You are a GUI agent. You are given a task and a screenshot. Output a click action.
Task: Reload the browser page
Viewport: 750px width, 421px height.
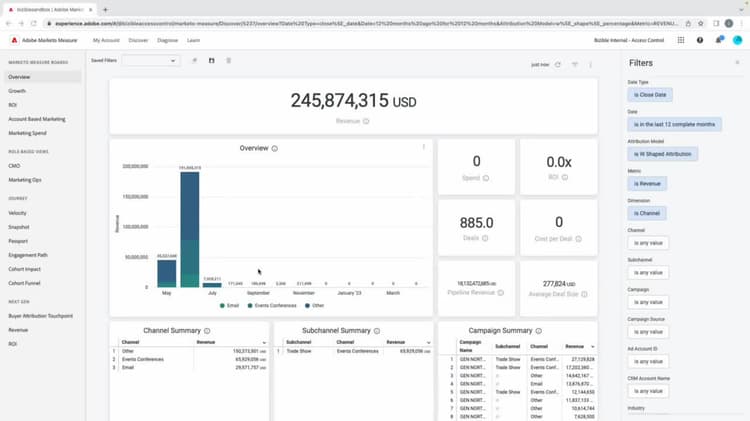coord(33,23)
